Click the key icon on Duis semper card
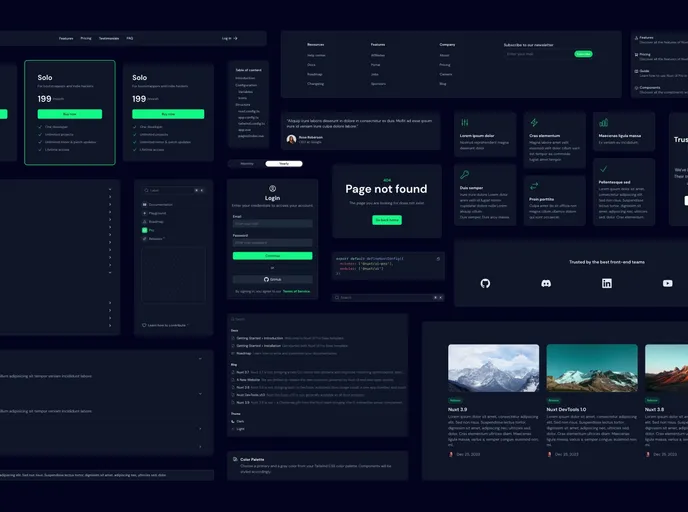The image size is (688, 512). coord(464,174)
